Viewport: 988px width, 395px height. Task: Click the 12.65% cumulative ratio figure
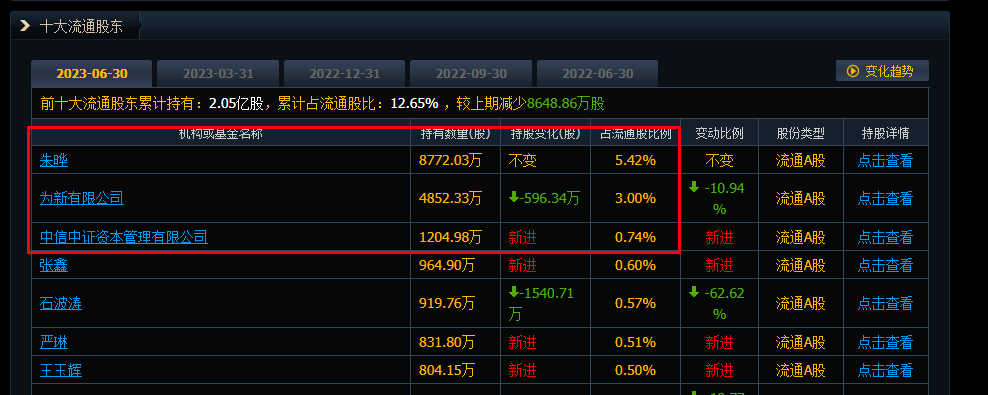(x=414, y=103)
